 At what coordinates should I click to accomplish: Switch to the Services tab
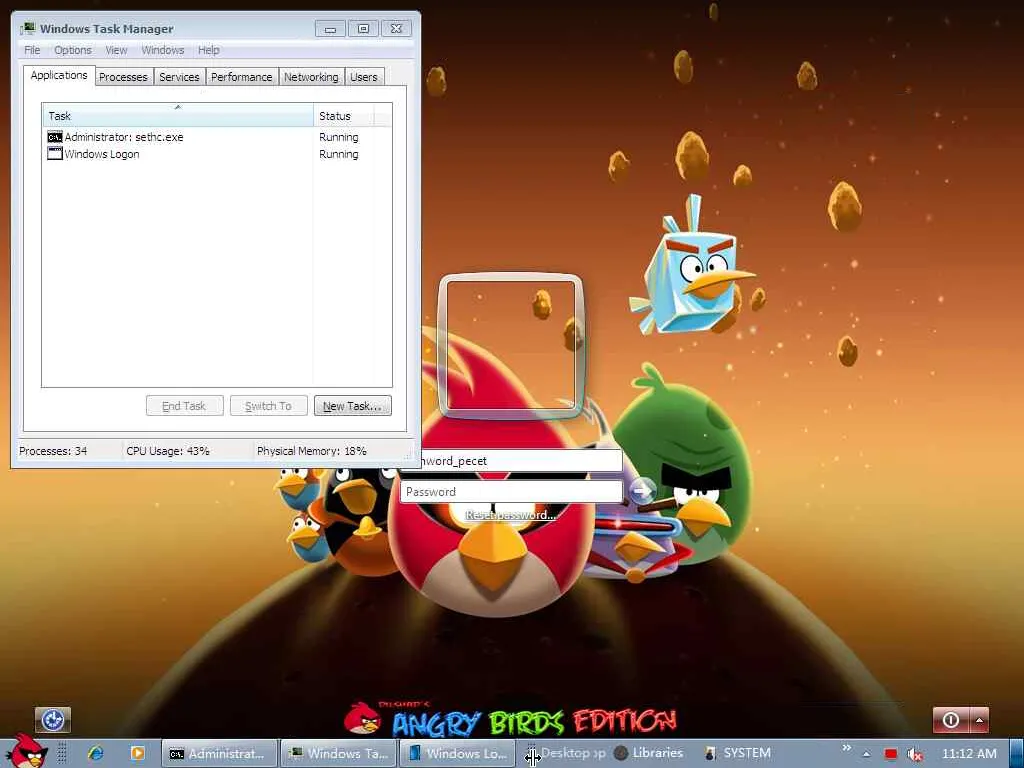179,77
